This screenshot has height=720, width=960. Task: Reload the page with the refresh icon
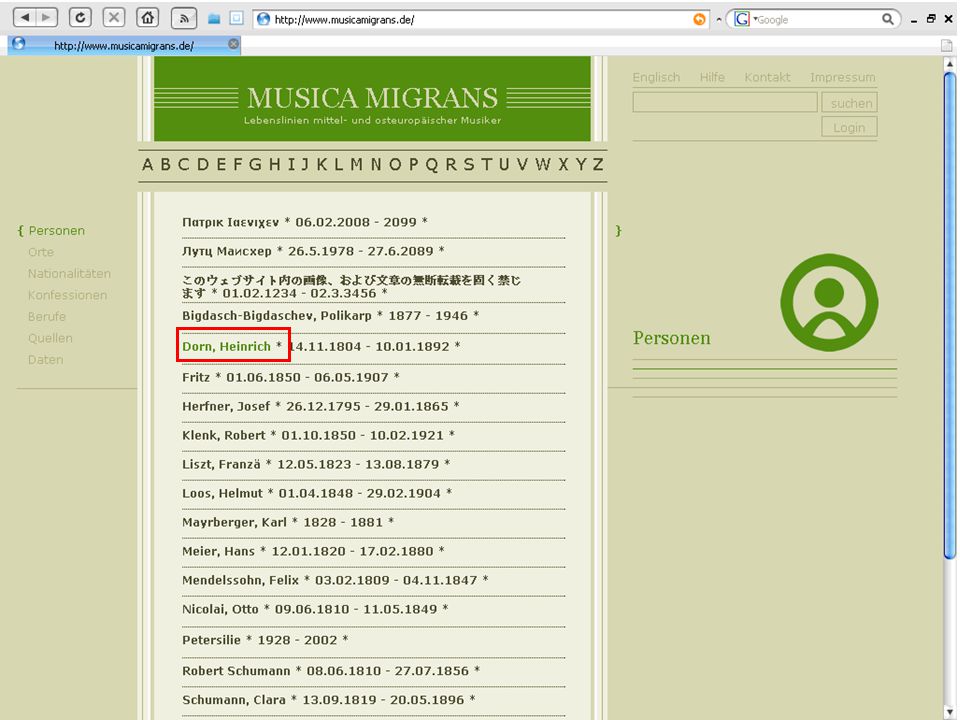coord(80,17)
